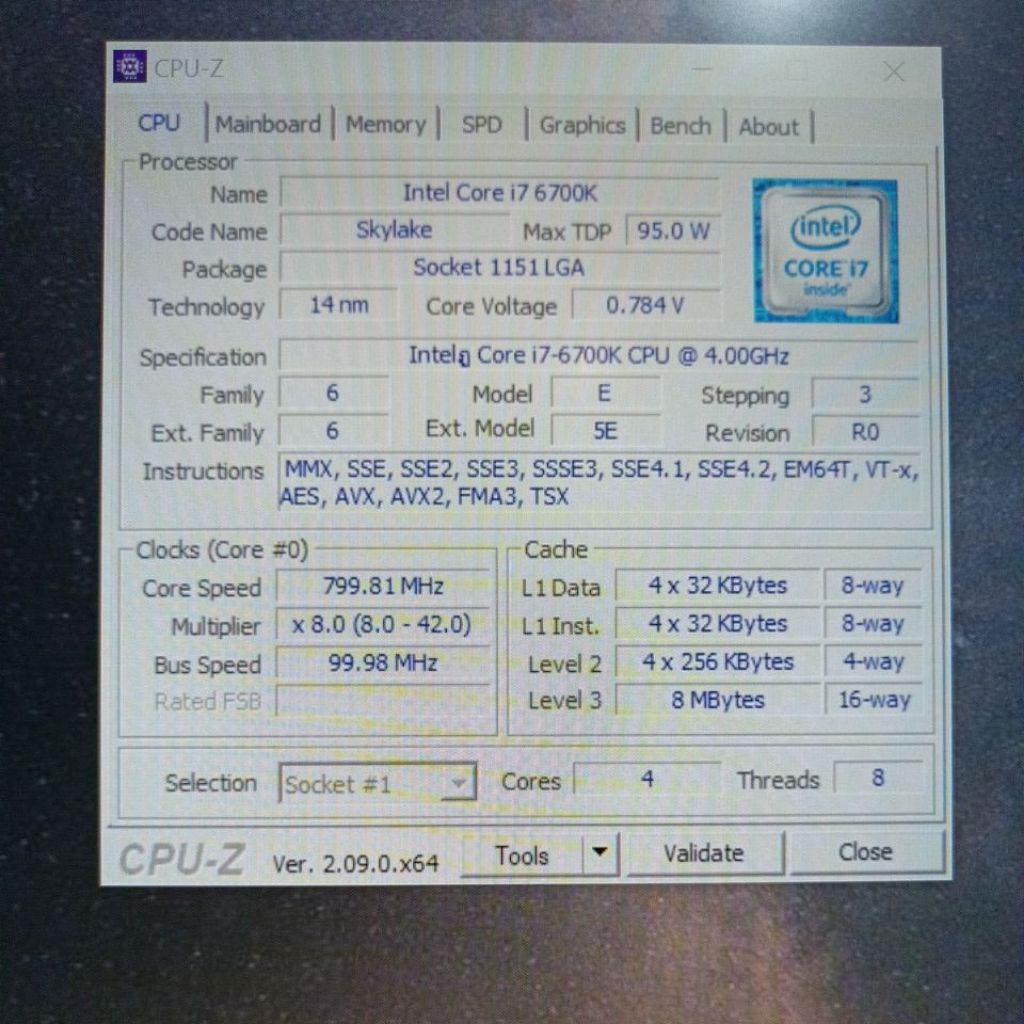This screenshot has height=1024, width=1024.
Task: Click the Revision value R0
Action: (866, 432)
